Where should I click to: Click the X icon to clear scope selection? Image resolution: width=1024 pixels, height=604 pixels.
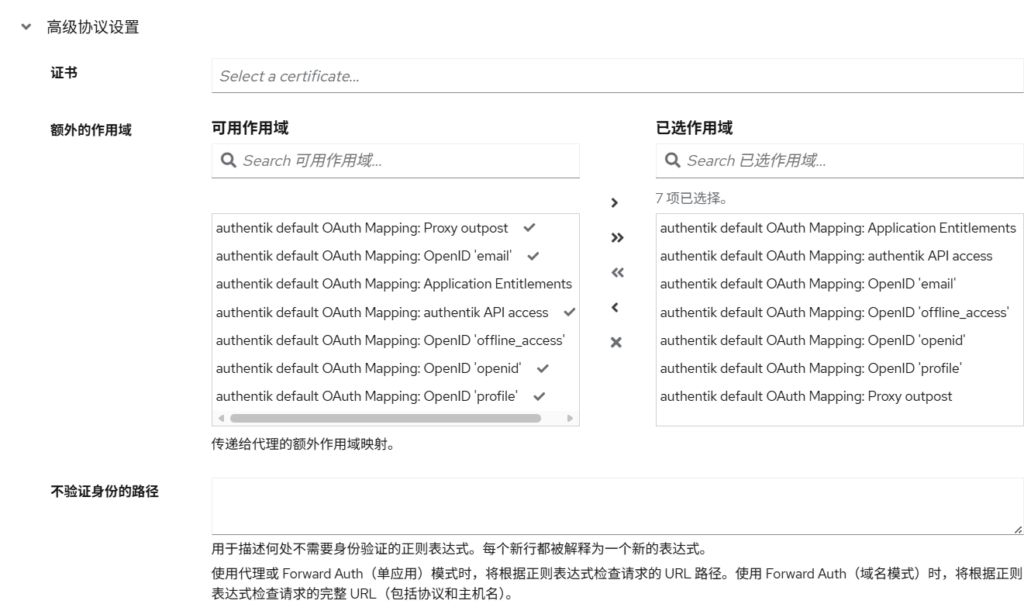[x=617, y=342]
